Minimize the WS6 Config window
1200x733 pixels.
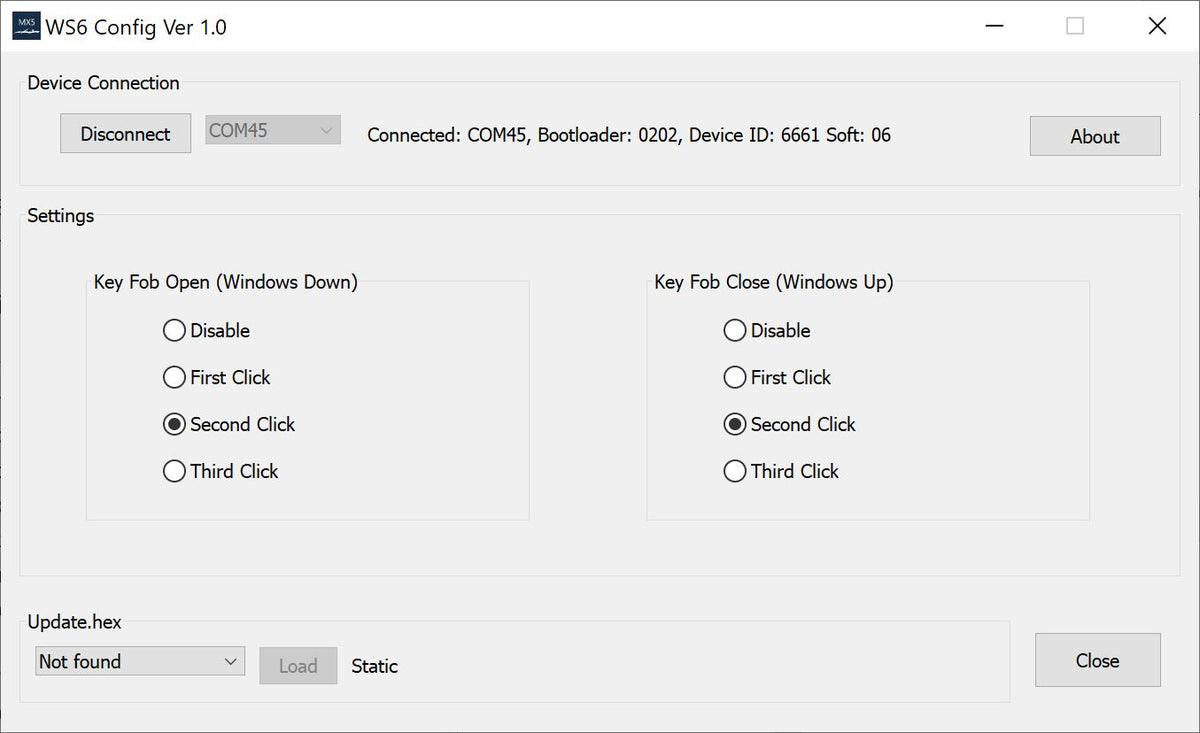pos(994,26)
